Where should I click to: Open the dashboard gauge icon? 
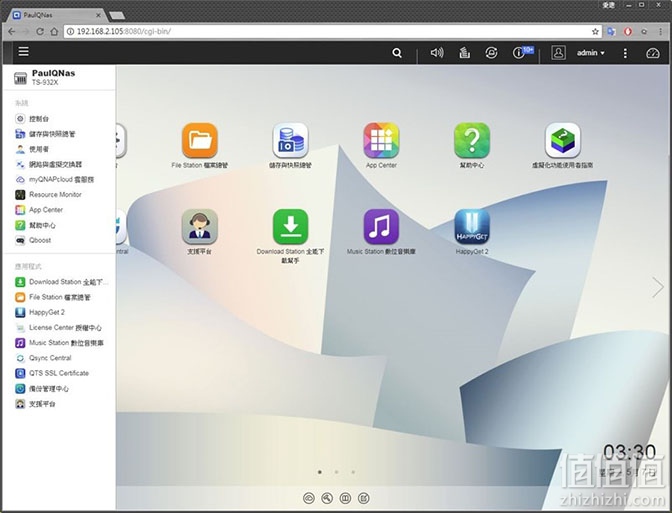click(x=652, y=53)
